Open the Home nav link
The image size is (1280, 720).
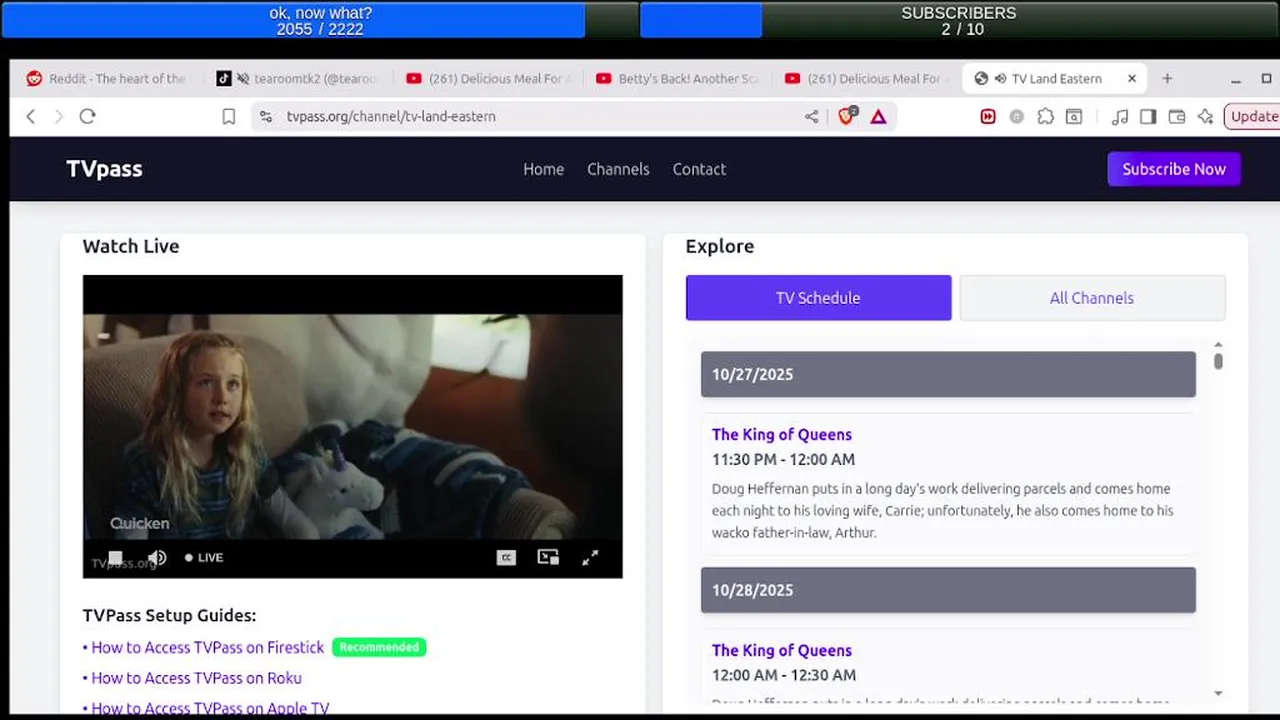pyautogui.click(x=543, y=169)
